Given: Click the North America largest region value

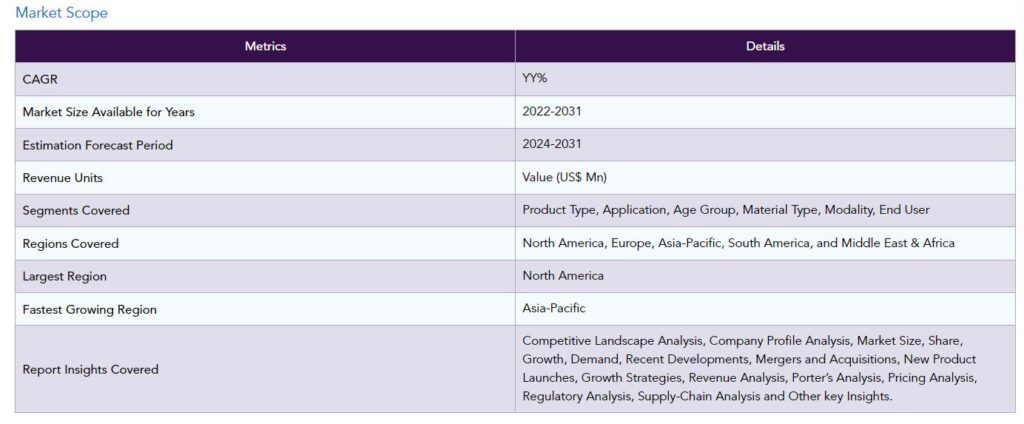Looking at the screenshot, I should pyautogui.click(x=563, y=276).
